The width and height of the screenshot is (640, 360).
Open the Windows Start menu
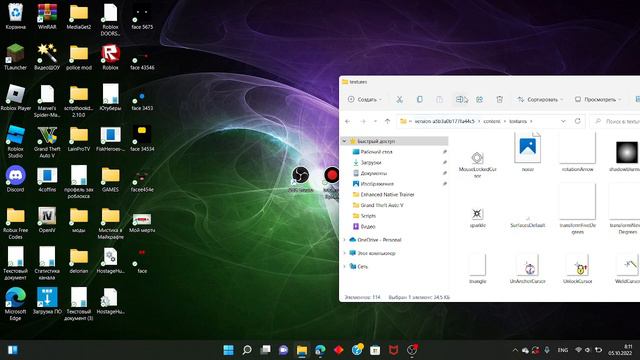click(x=229, y=350)
